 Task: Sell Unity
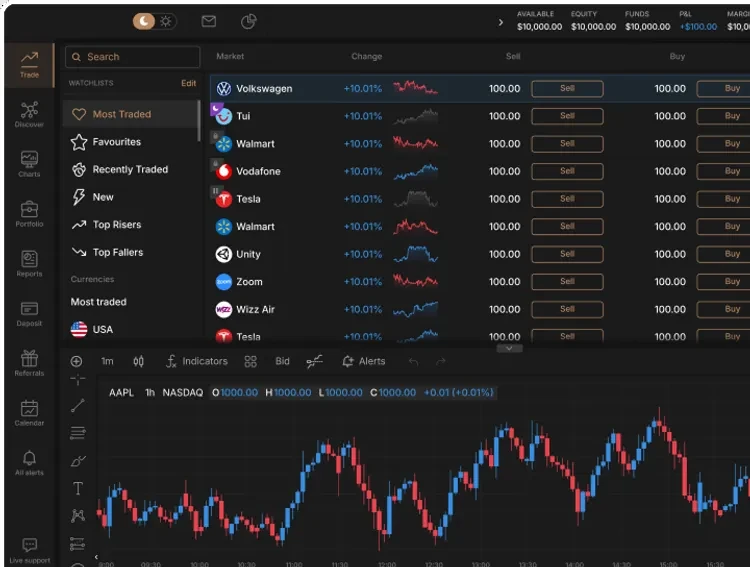tap(567, 254)
